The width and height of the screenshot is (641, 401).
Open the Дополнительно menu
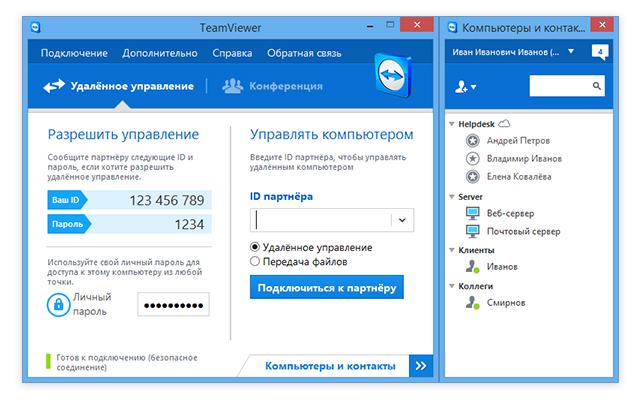(160, 54)
